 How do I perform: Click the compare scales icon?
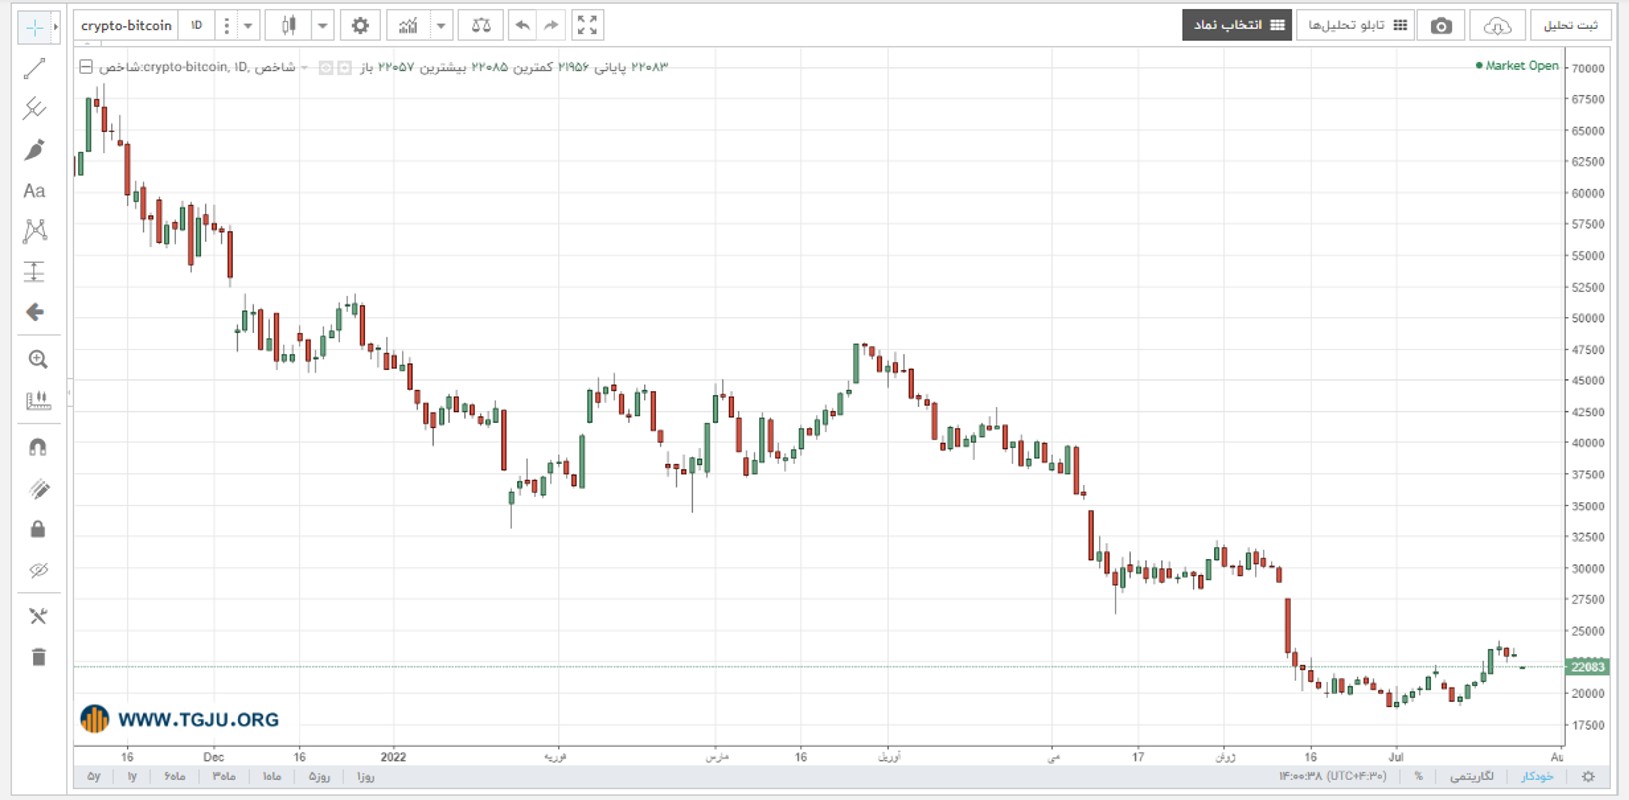click(x=481, y=25)
